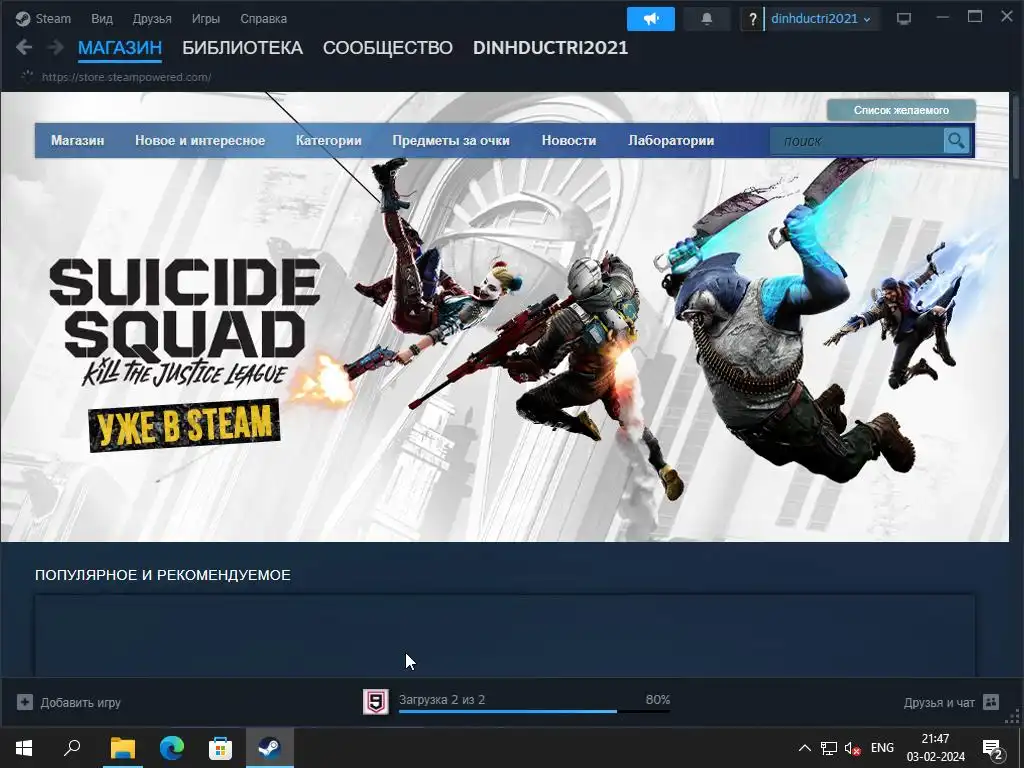This screenshot has height=768, width=1024.
Task: Click the ПОПУЛЯРНОЕ И РЕКОМЕНДУЕМОЕ heading
Action: point(163,575)
